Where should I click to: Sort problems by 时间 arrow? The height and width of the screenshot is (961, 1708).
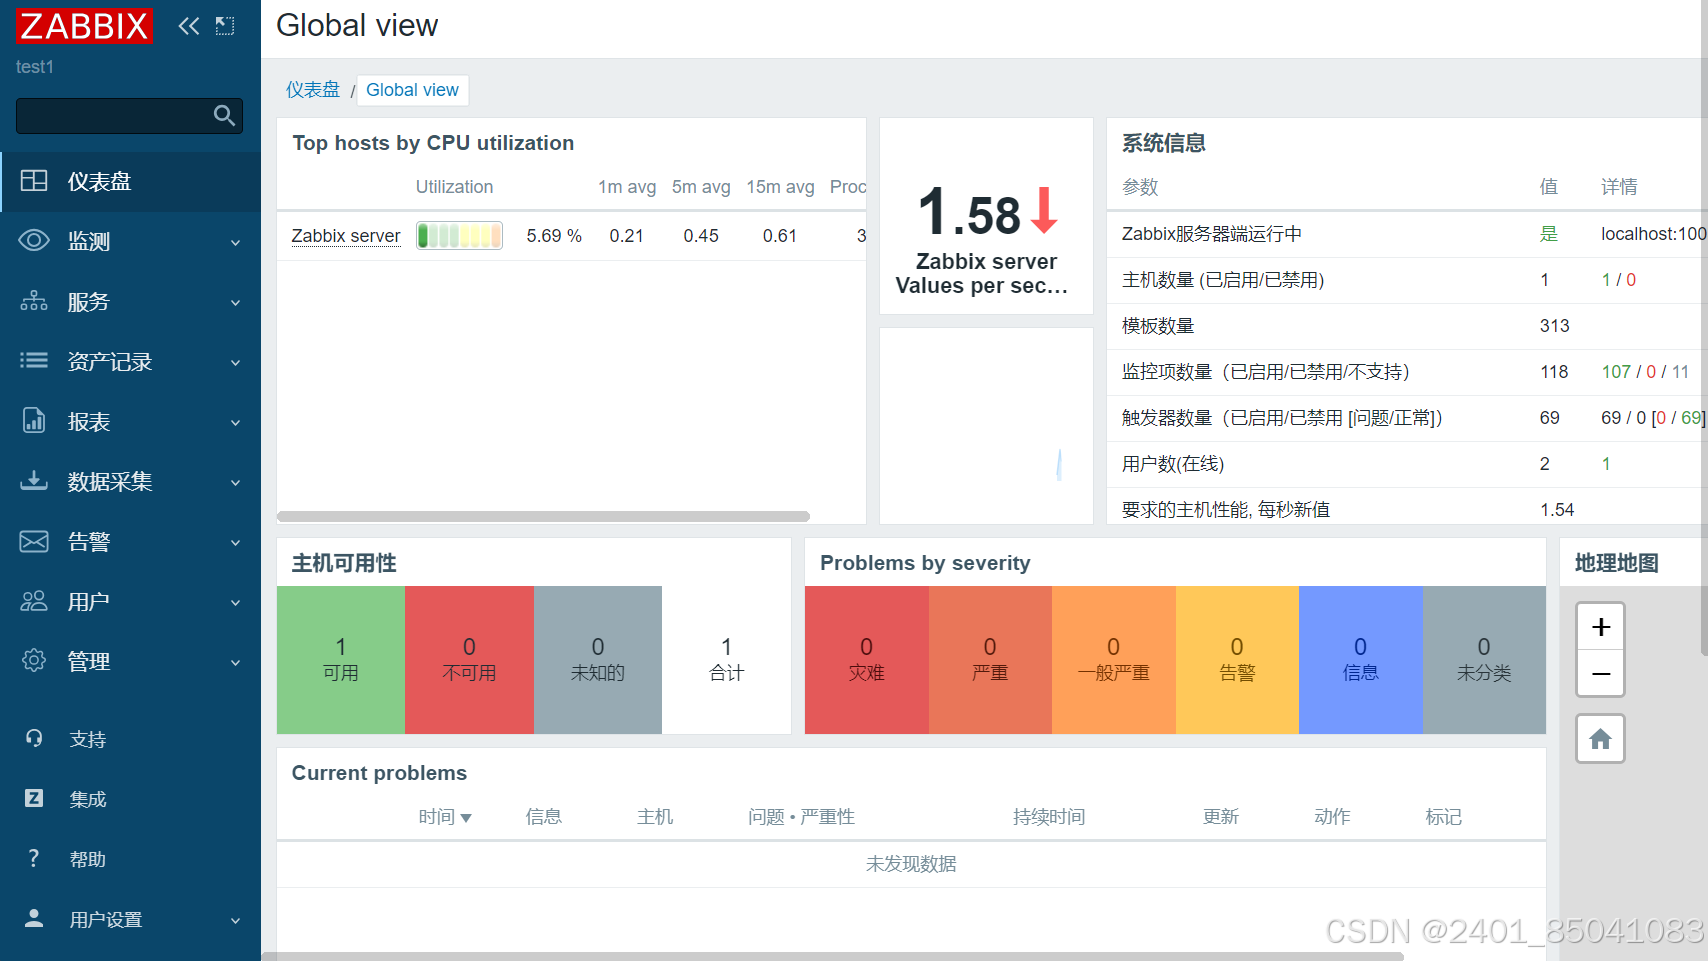click(x=466, y=818)
